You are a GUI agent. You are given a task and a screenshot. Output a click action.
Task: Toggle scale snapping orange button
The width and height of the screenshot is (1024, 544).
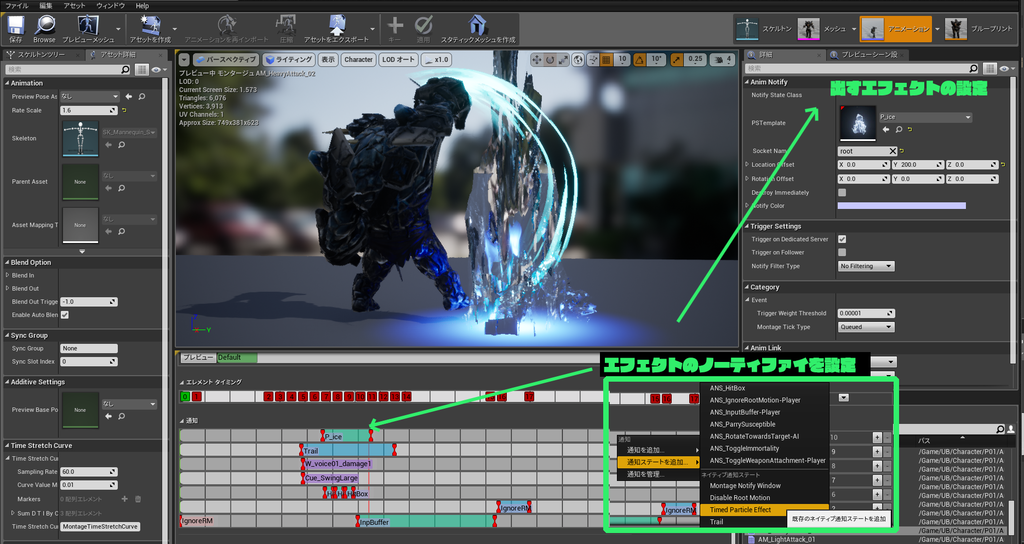pos(677,59)
